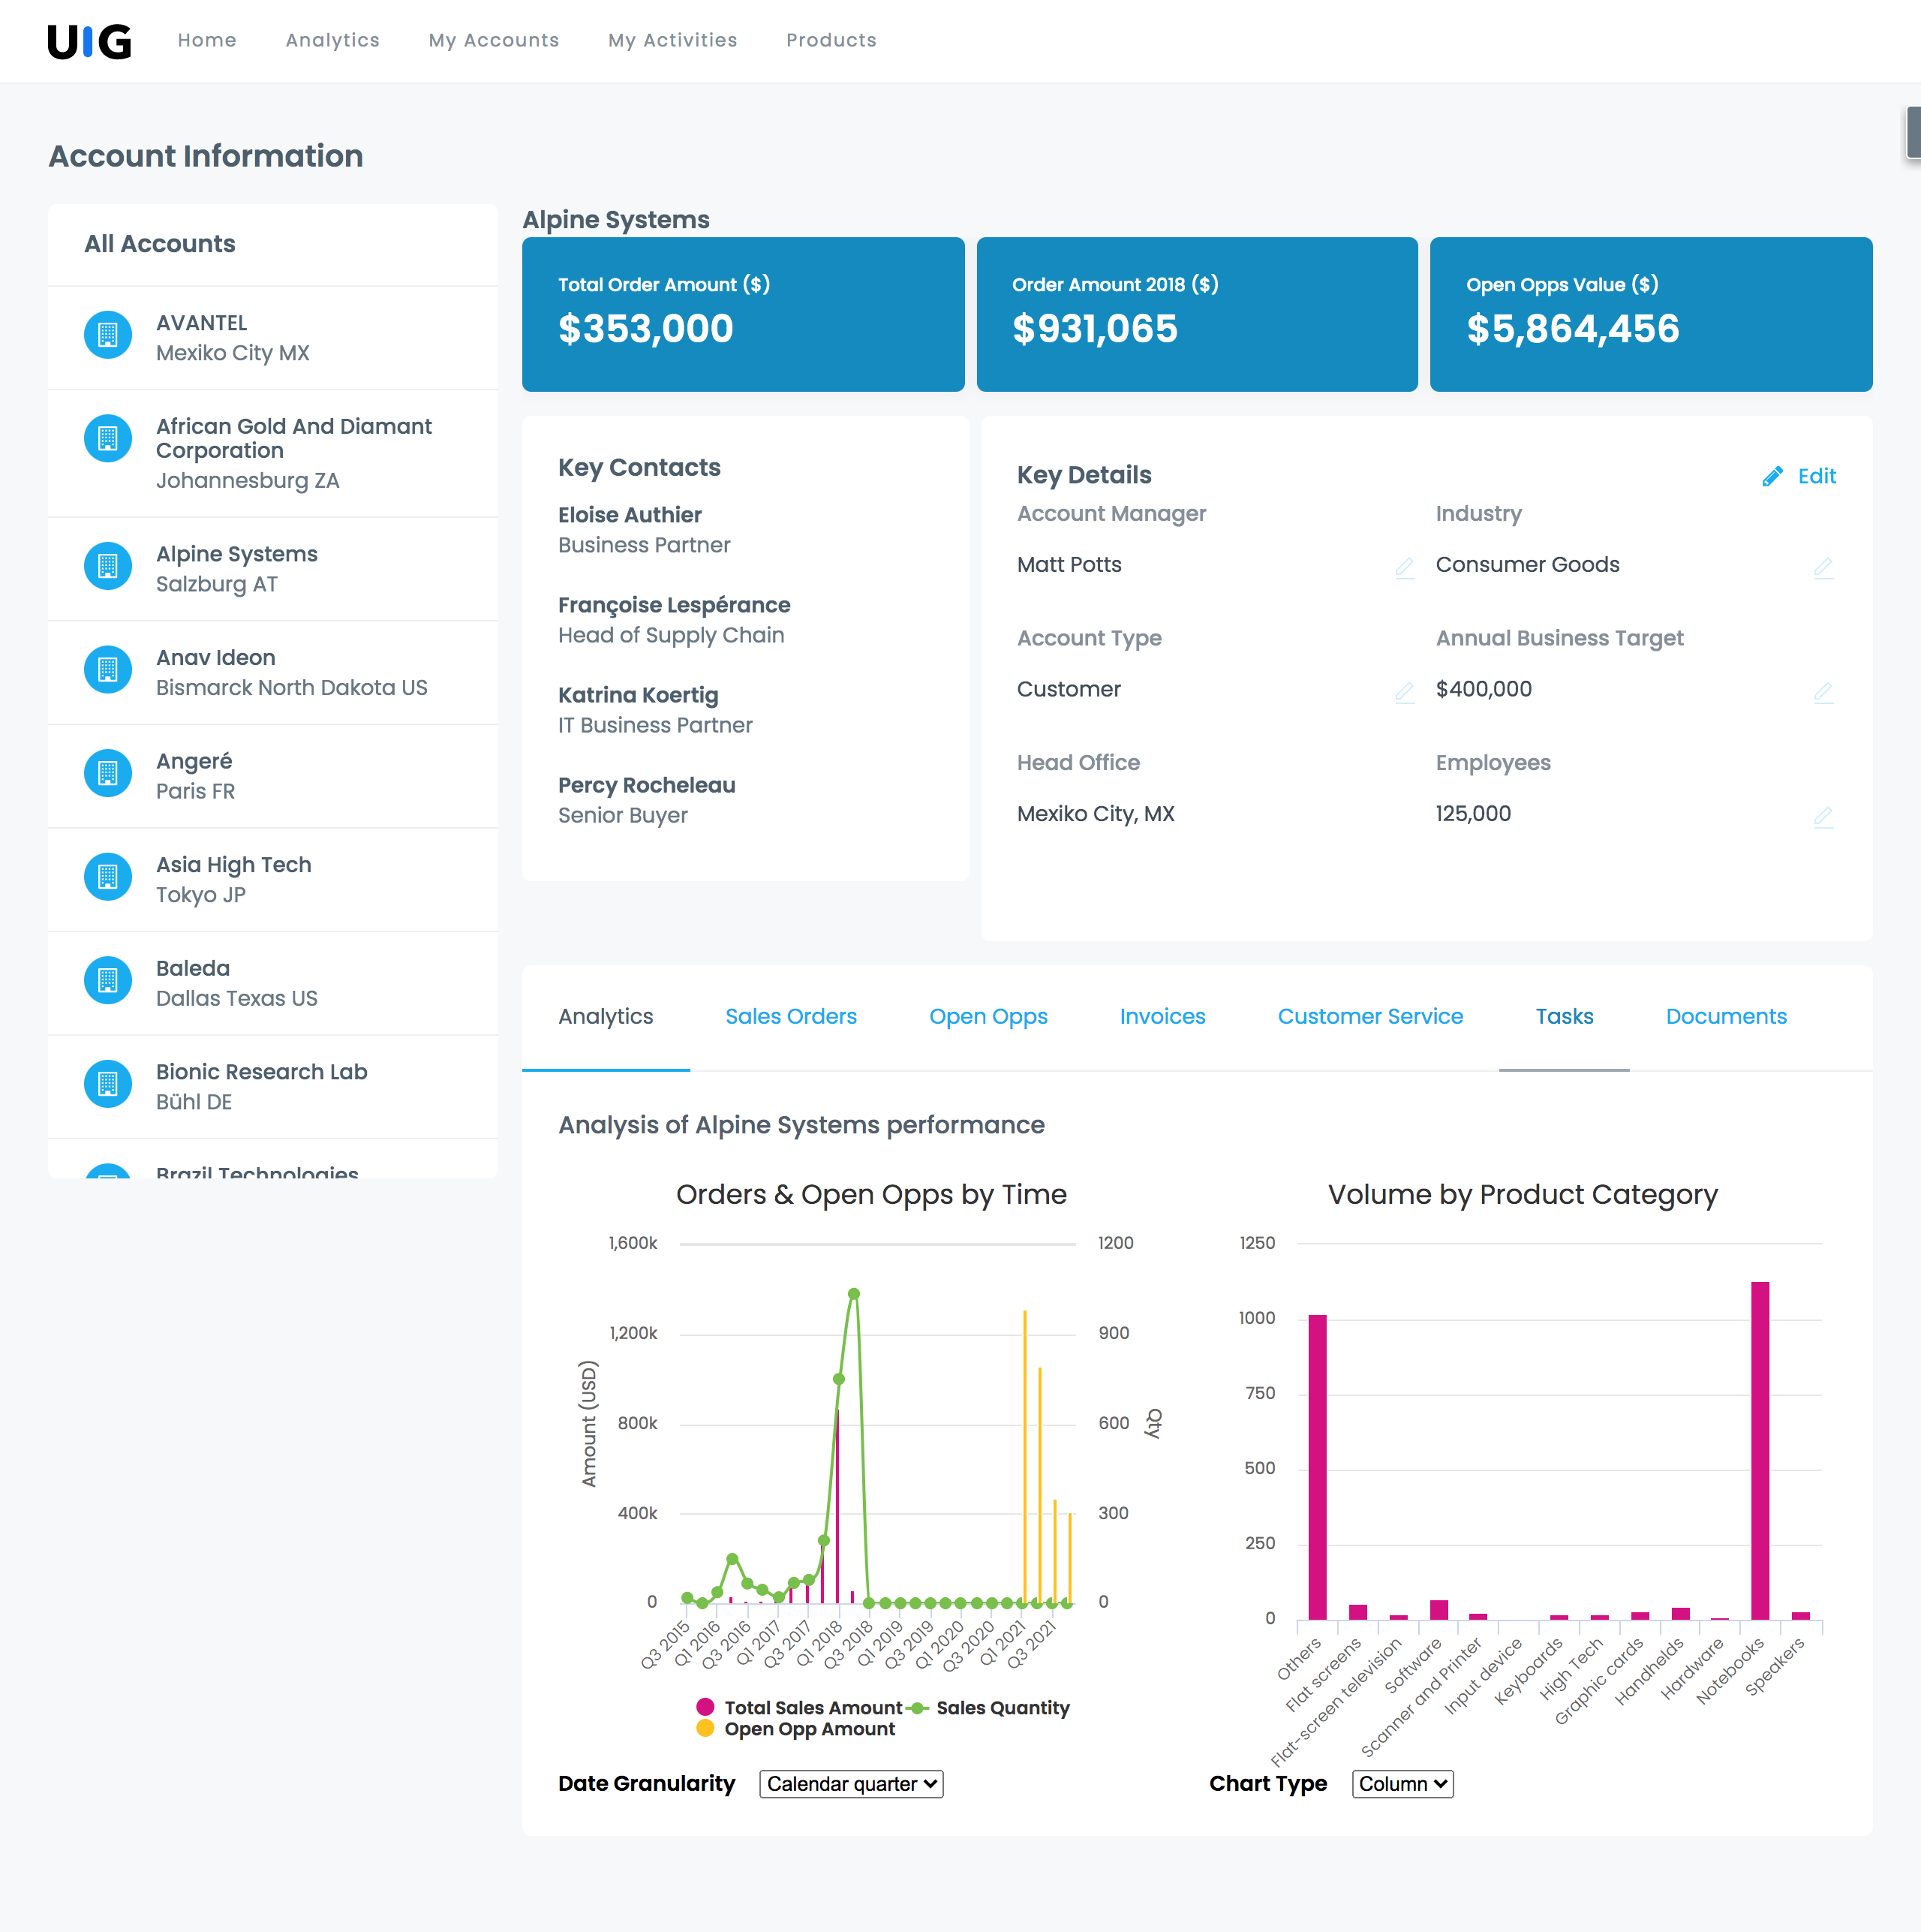Select African Gold And Diamant Corporation account
The height and width of the screenshot is (1932, 1921).
273,454
